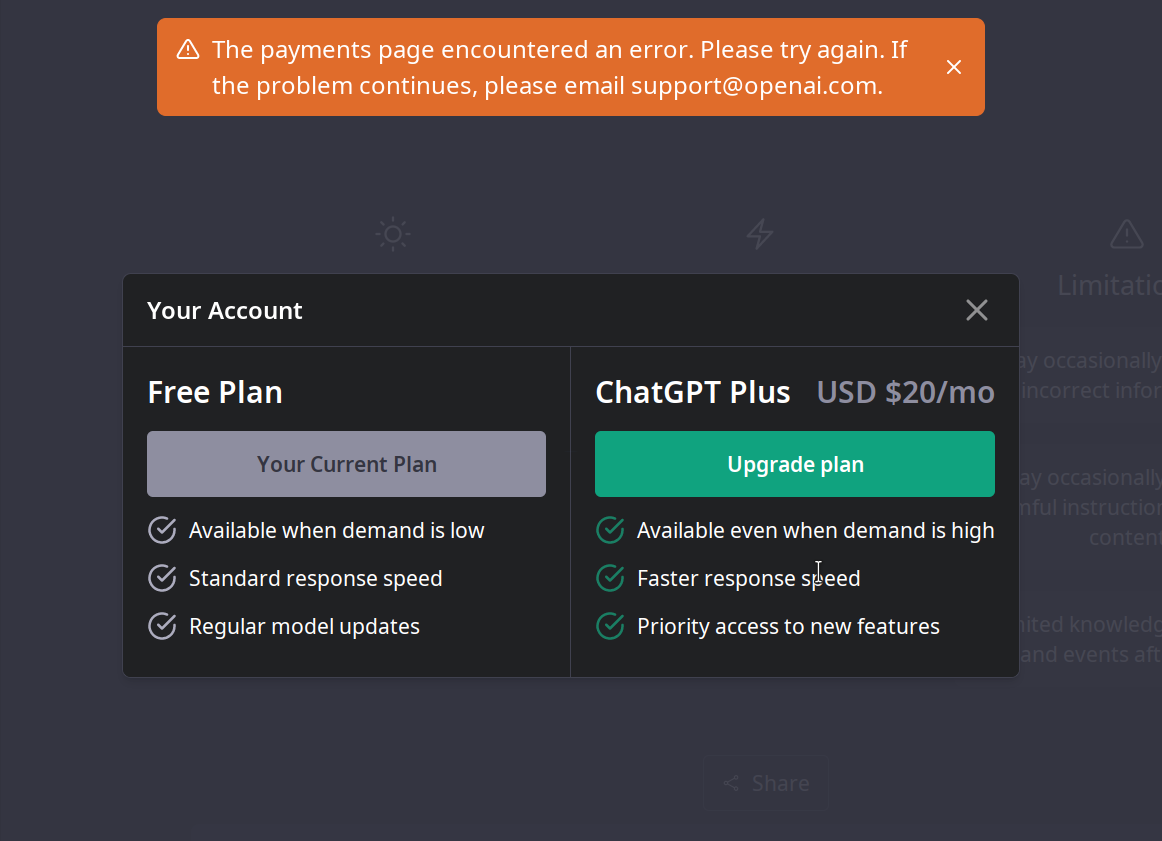Click checkmark next to Standard response speed
1162x841 pixels.
point(162,578)
